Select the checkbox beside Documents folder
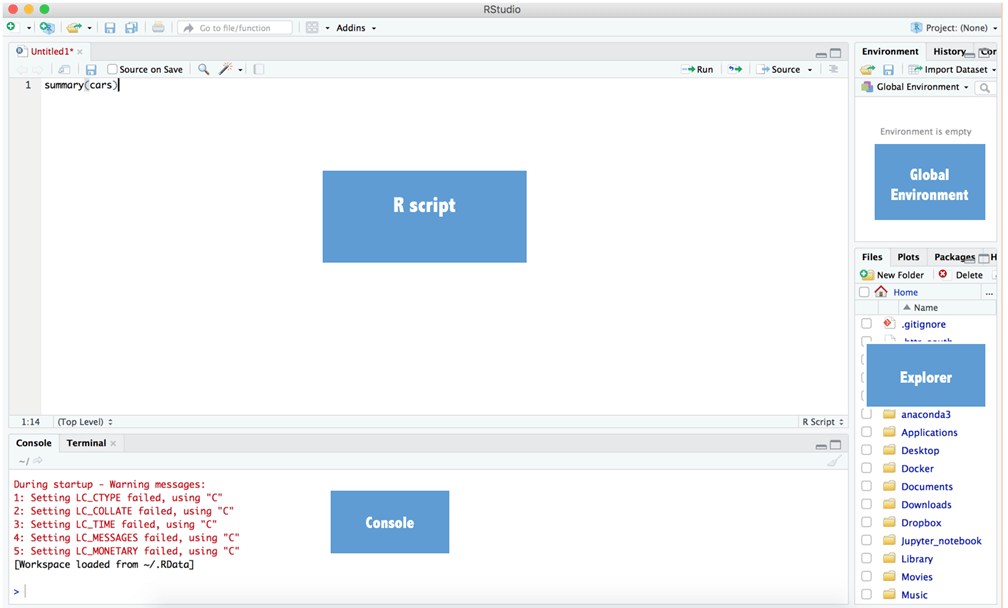The image size is (1008, 608). (866, 486)
